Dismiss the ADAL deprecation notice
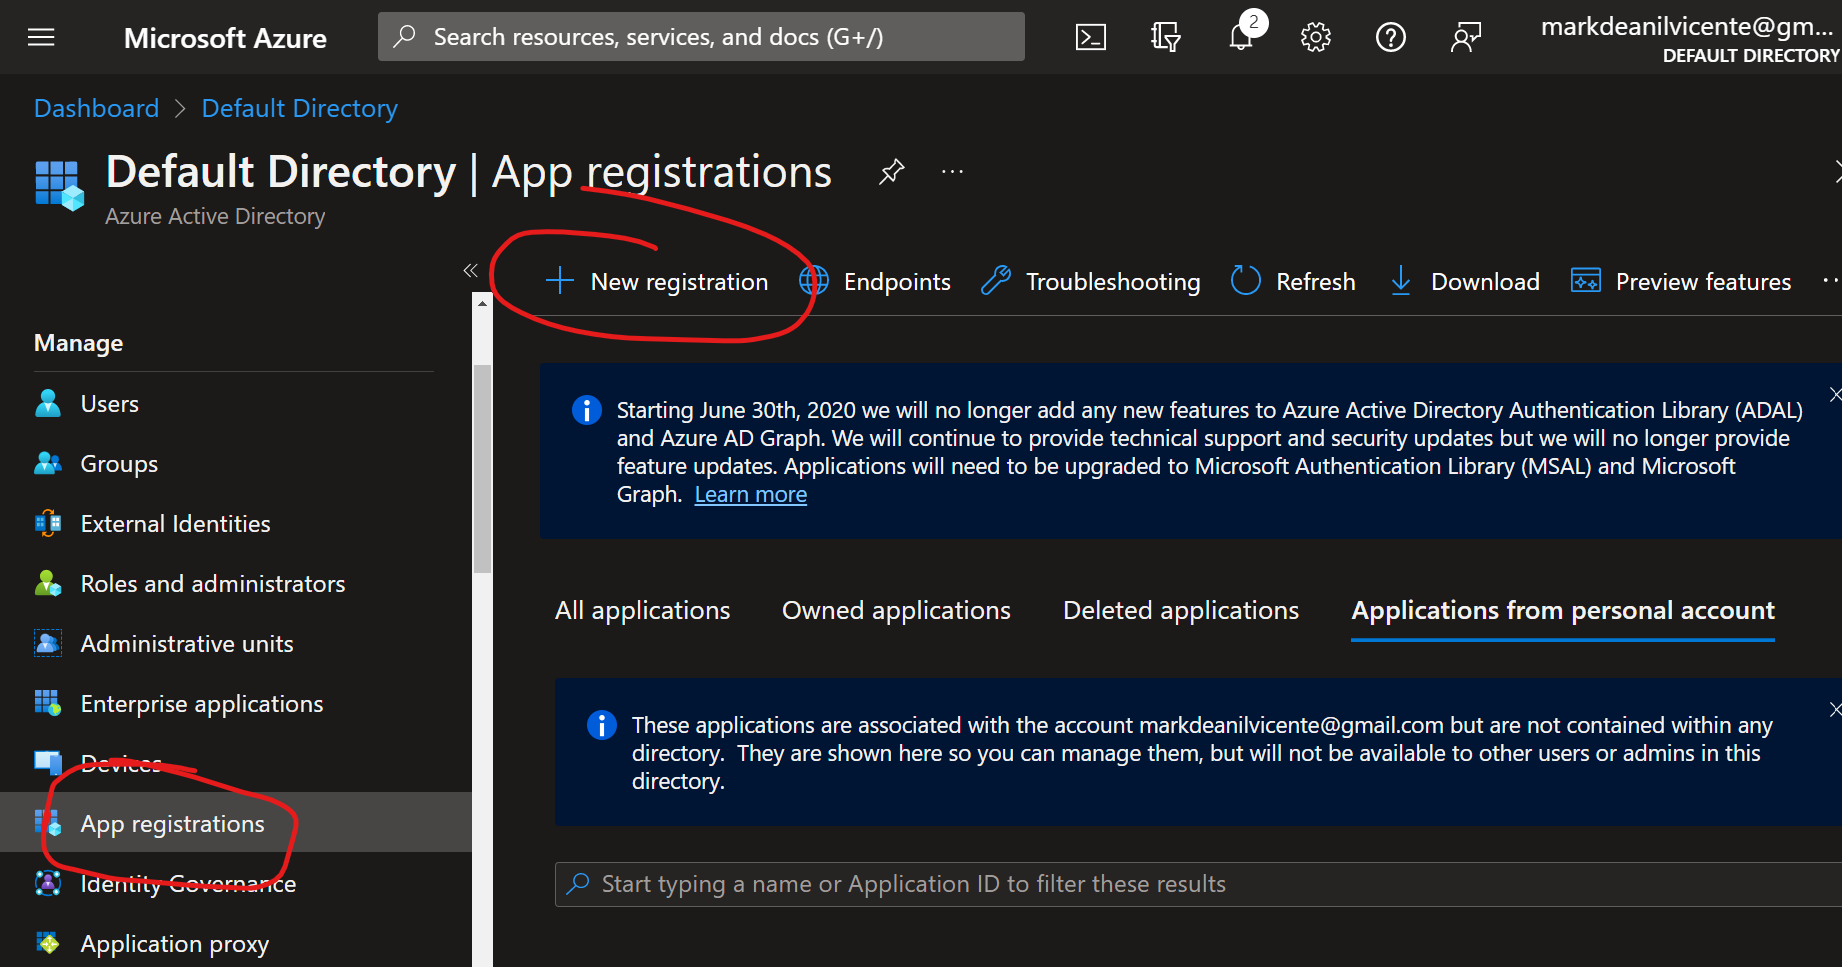 click(1835, 394)
